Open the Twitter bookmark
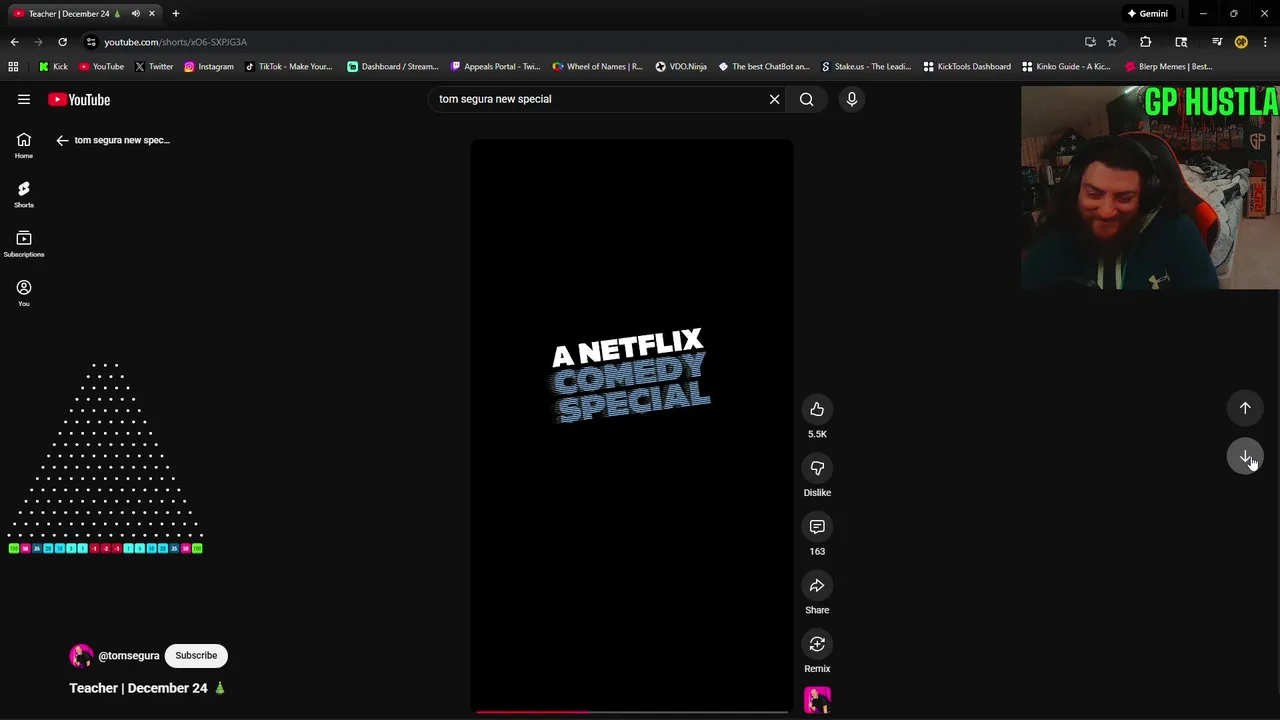Image resolution: width=1280 pixels, height=720 pixels. 154,67
